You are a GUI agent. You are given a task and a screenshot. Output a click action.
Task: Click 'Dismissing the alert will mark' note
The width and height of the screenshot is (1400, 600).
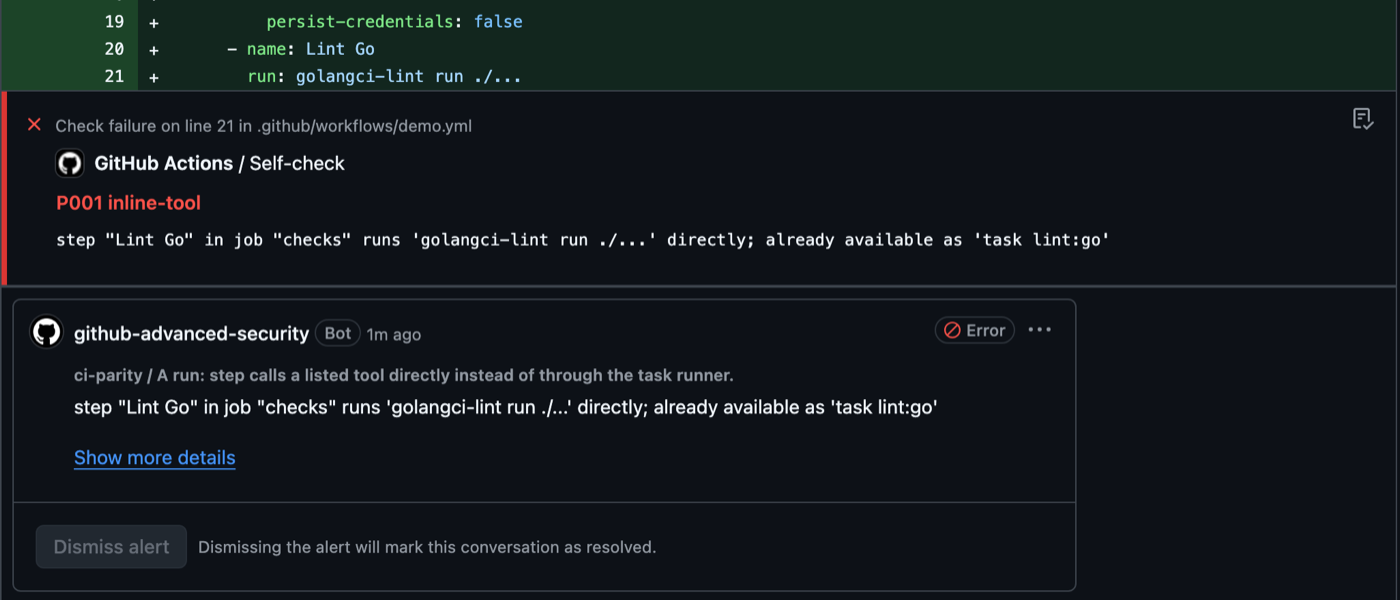pyautogui.click(x=427, y=547)
